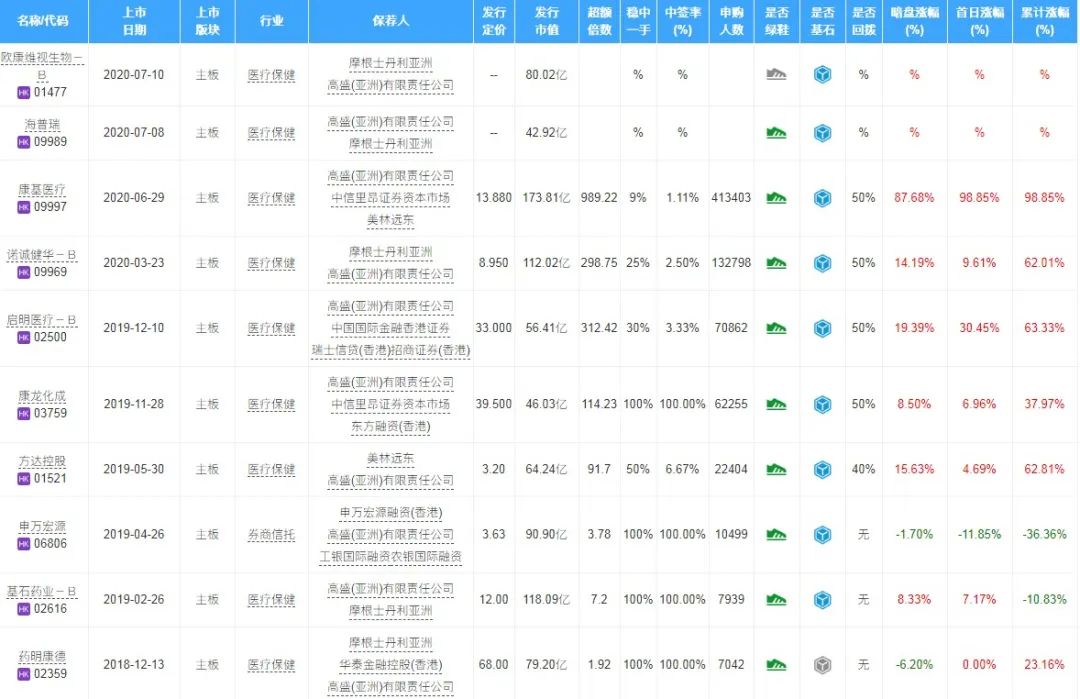Open sponsor link 华泰金融控股(香港)
Screen dimensions: 1080x699
coord(391,665)
